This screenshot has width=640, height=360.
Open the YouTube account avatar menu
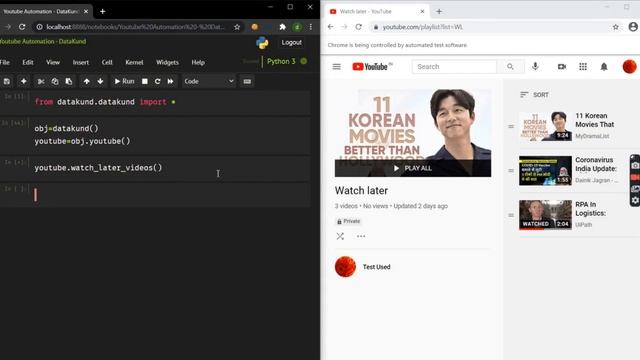(x=629, y=67)
